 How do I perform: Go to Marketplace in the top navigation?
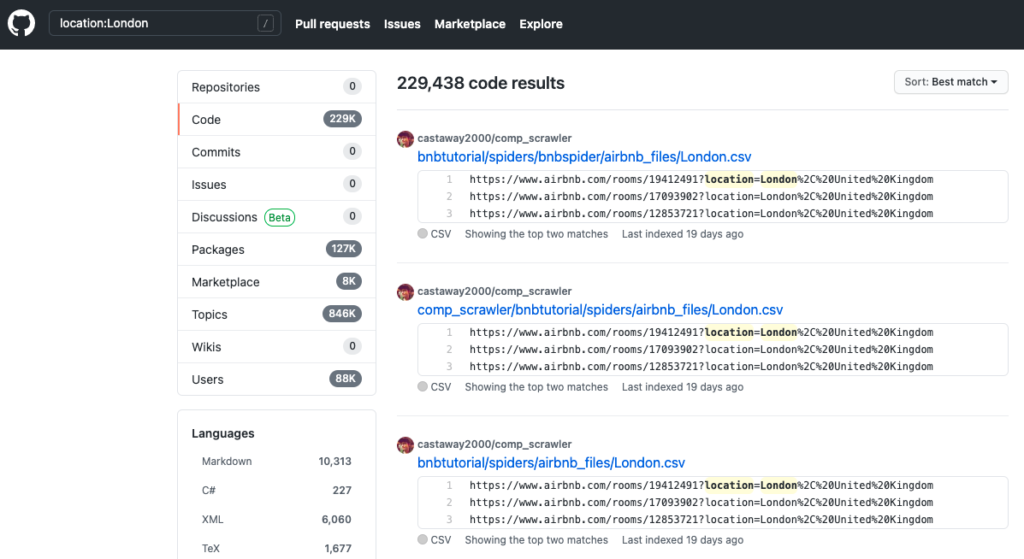click(x=469, y=24)
